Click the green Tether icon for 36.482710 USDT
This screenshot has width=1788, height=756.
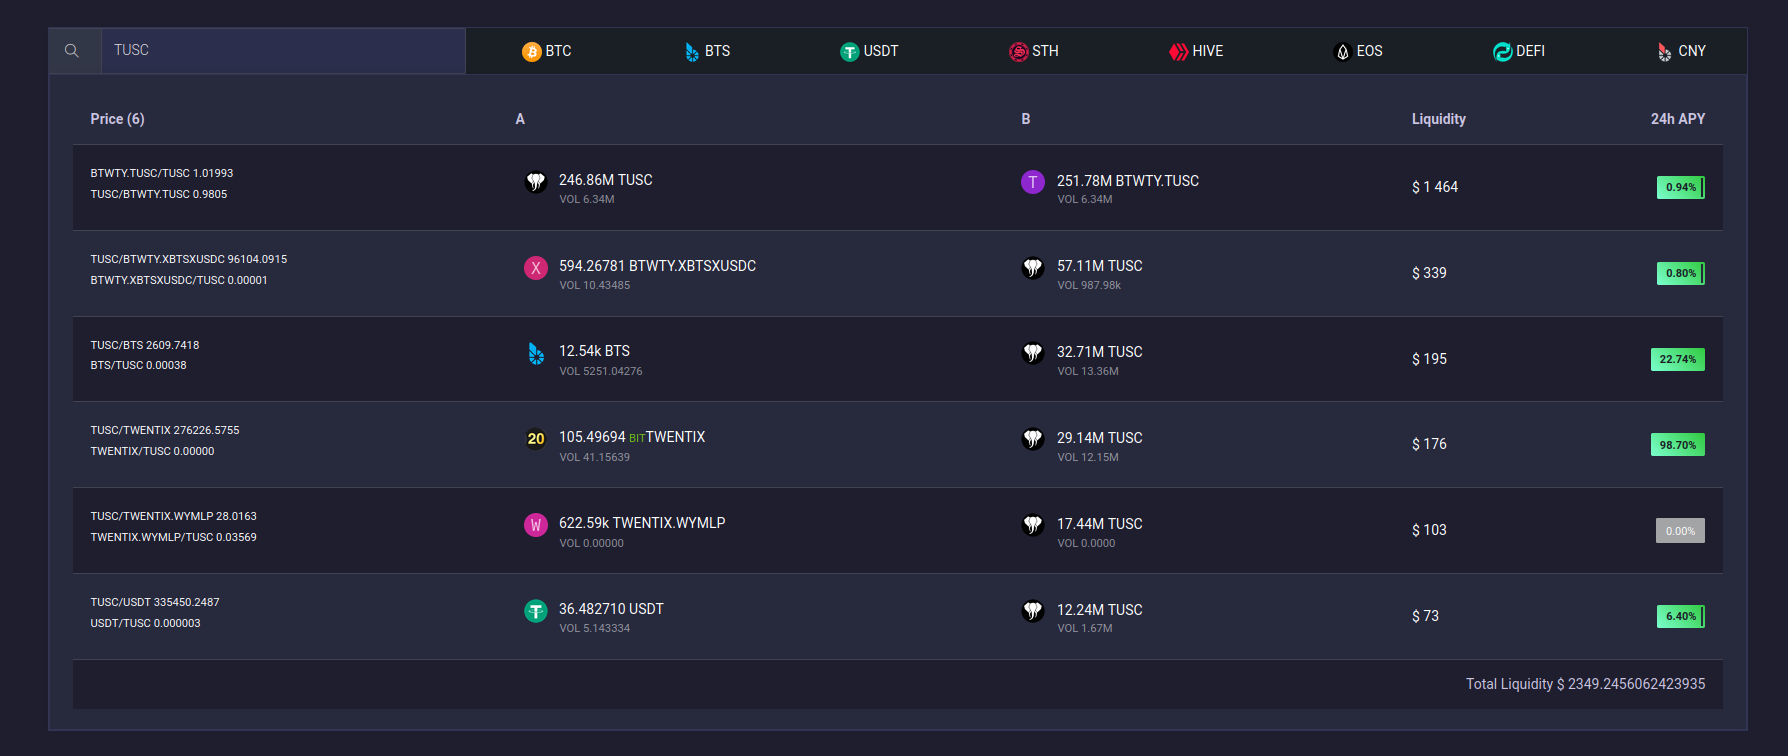[536, 611]
